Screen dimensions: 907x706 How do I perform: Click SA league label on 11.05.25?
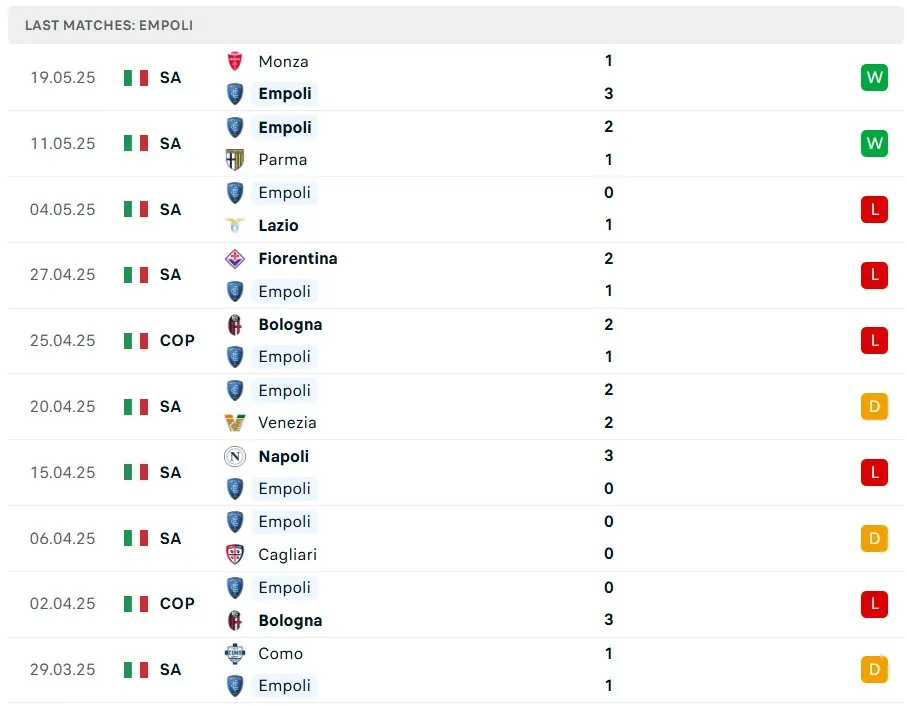click(170, 143)
